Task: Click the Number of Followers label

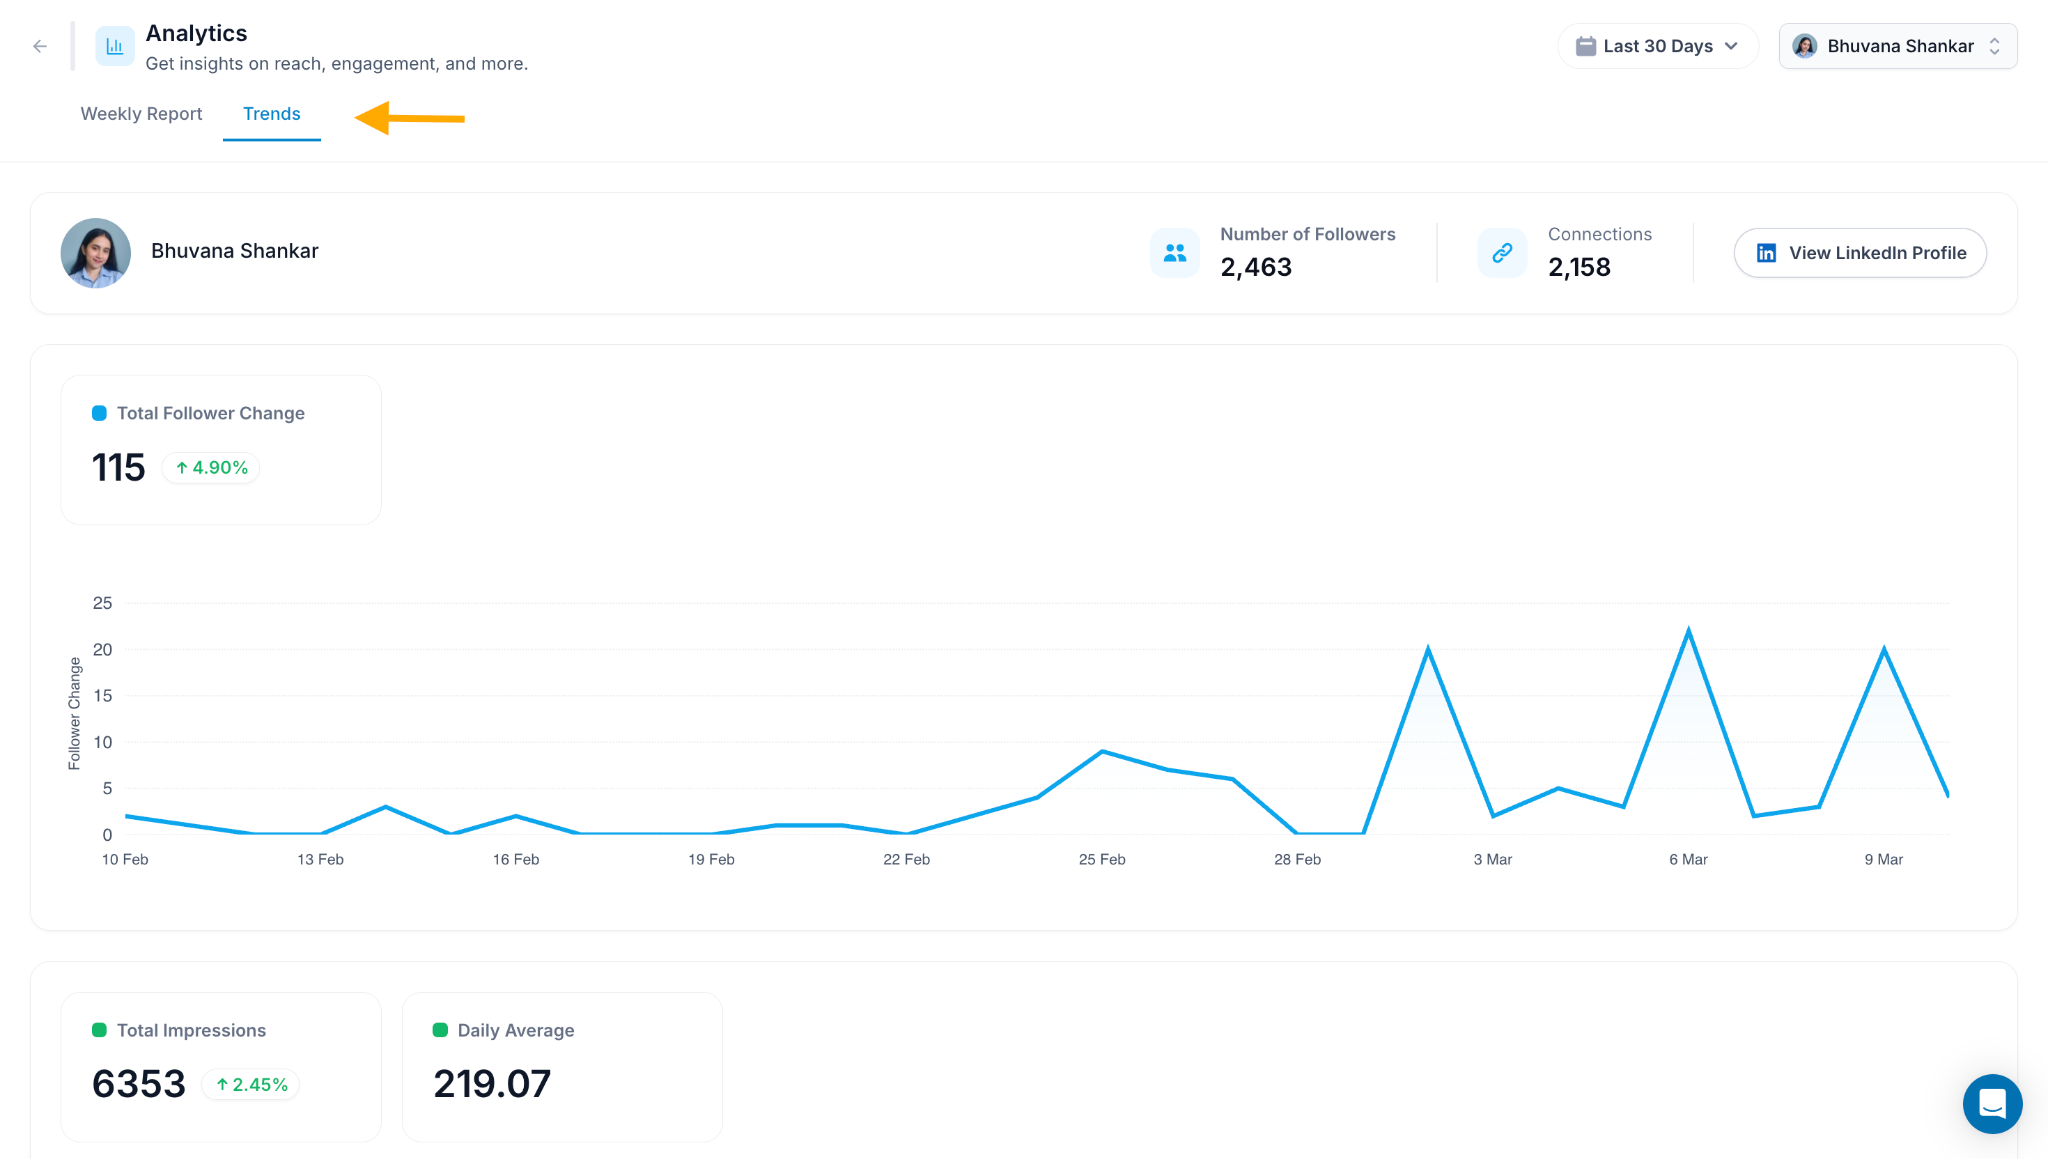Action: (x=1308, y=234)
